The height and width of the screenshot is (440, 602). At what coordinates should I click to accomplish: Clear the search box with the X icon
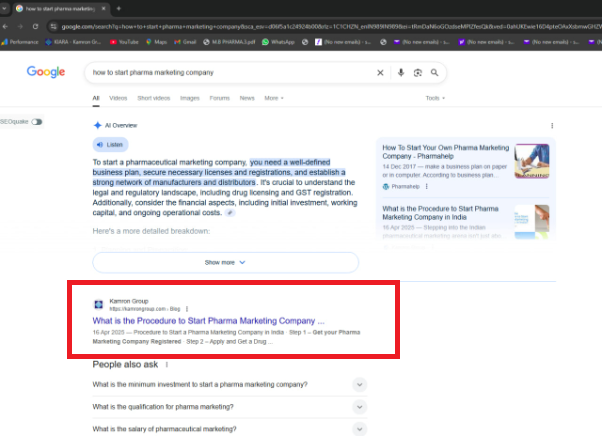(380, 73)
